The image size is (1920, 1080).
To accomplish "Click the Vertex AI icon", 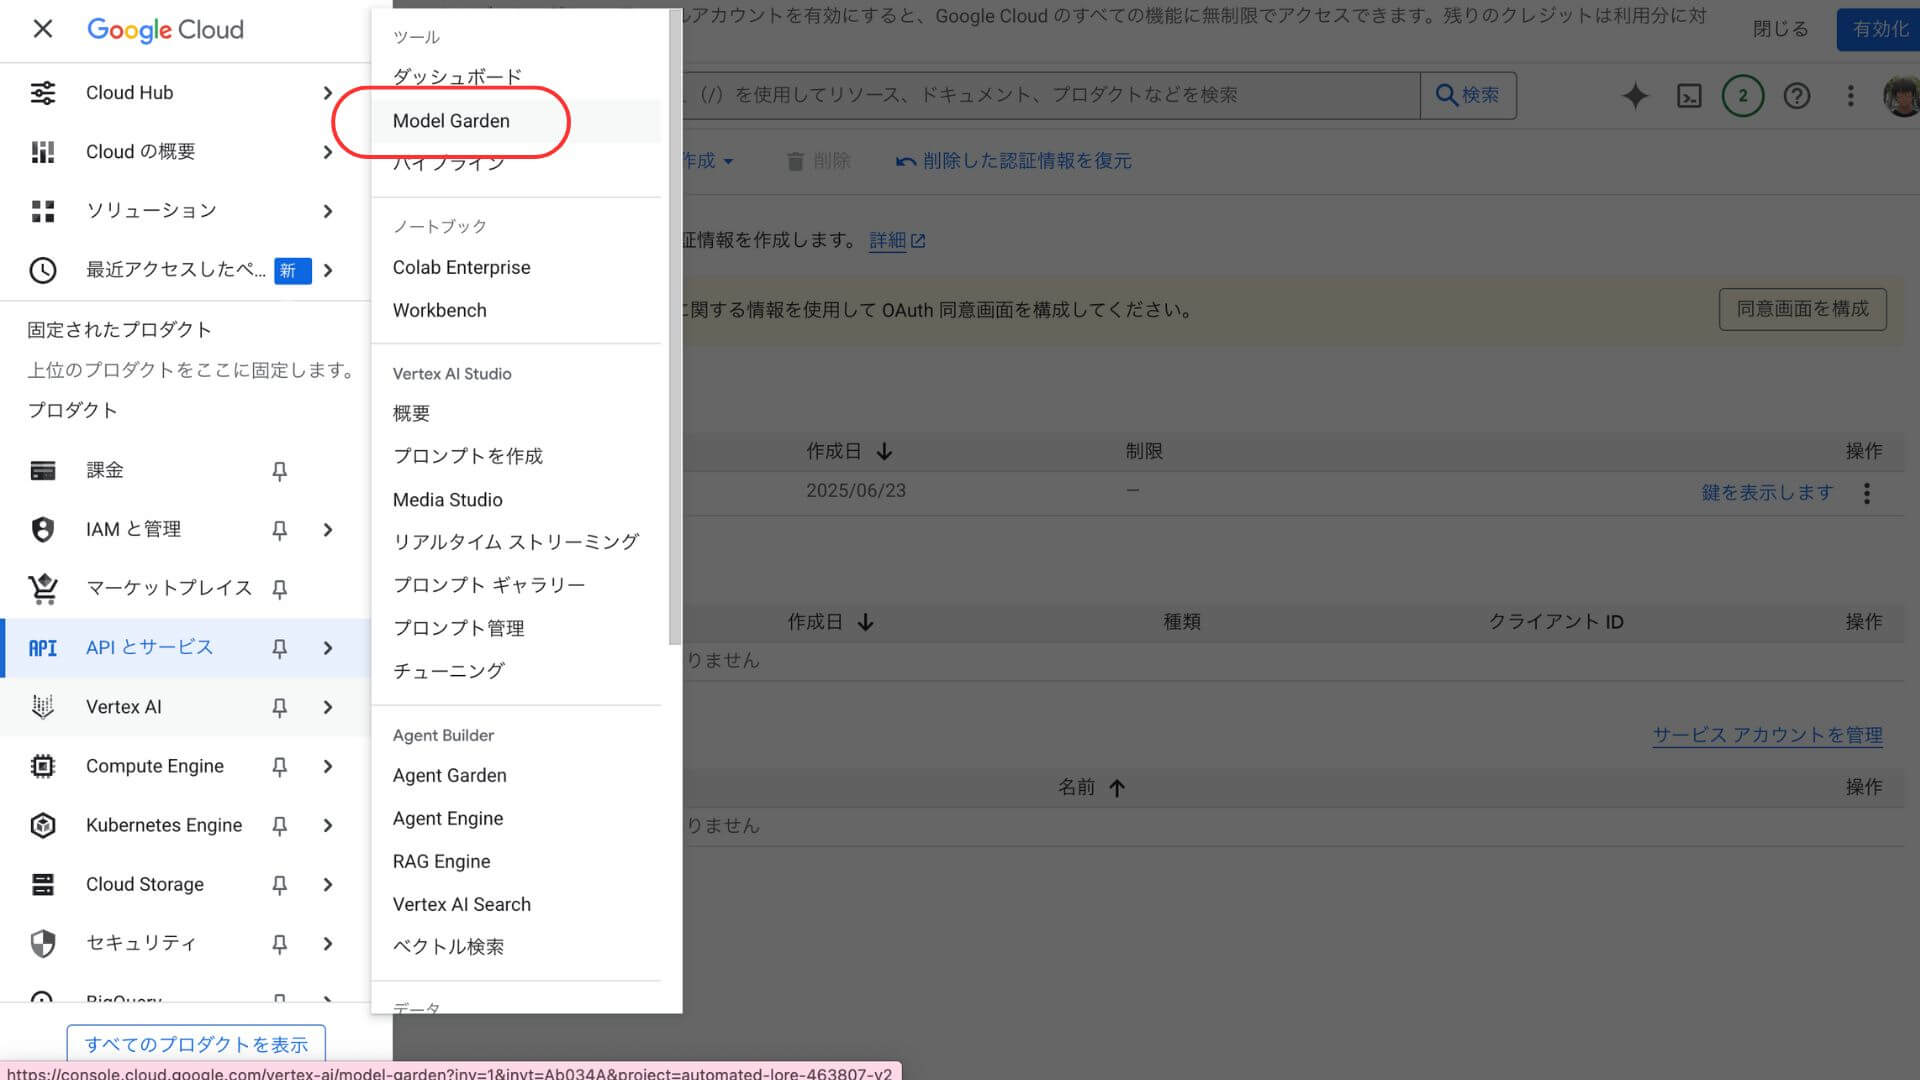I will (43, 707).
